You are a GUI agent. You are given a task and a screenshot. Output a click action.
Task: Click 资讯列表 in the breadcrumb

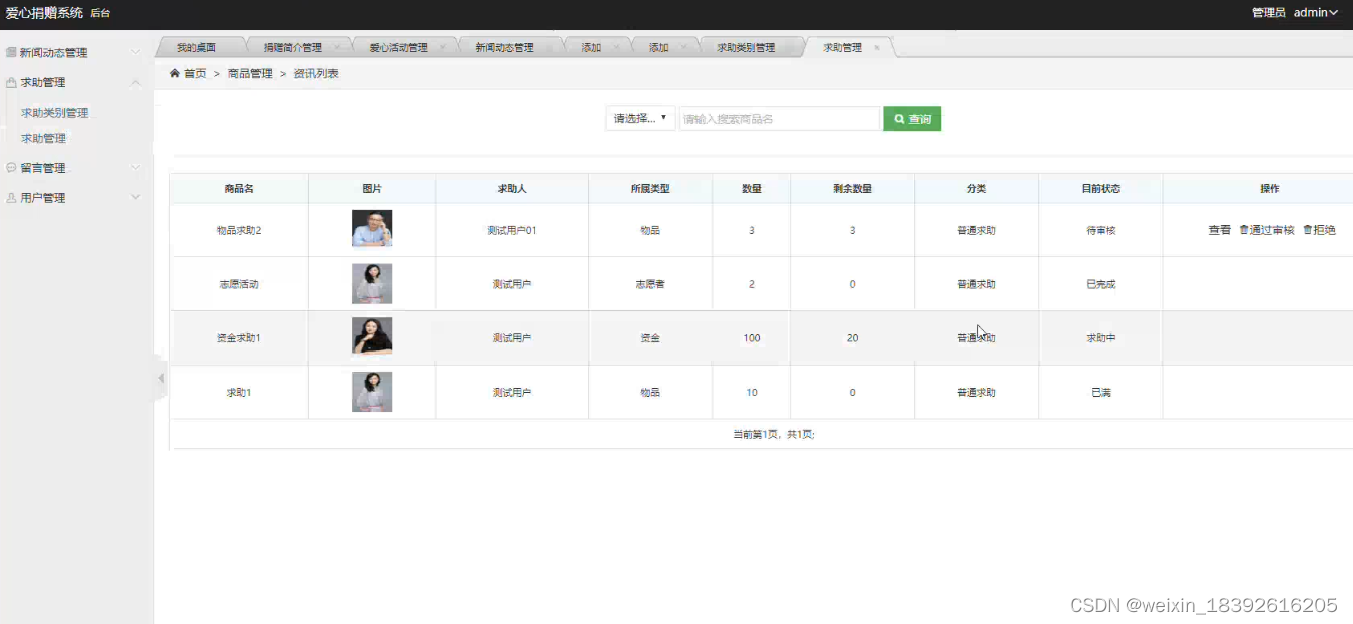tap(316, 73)
